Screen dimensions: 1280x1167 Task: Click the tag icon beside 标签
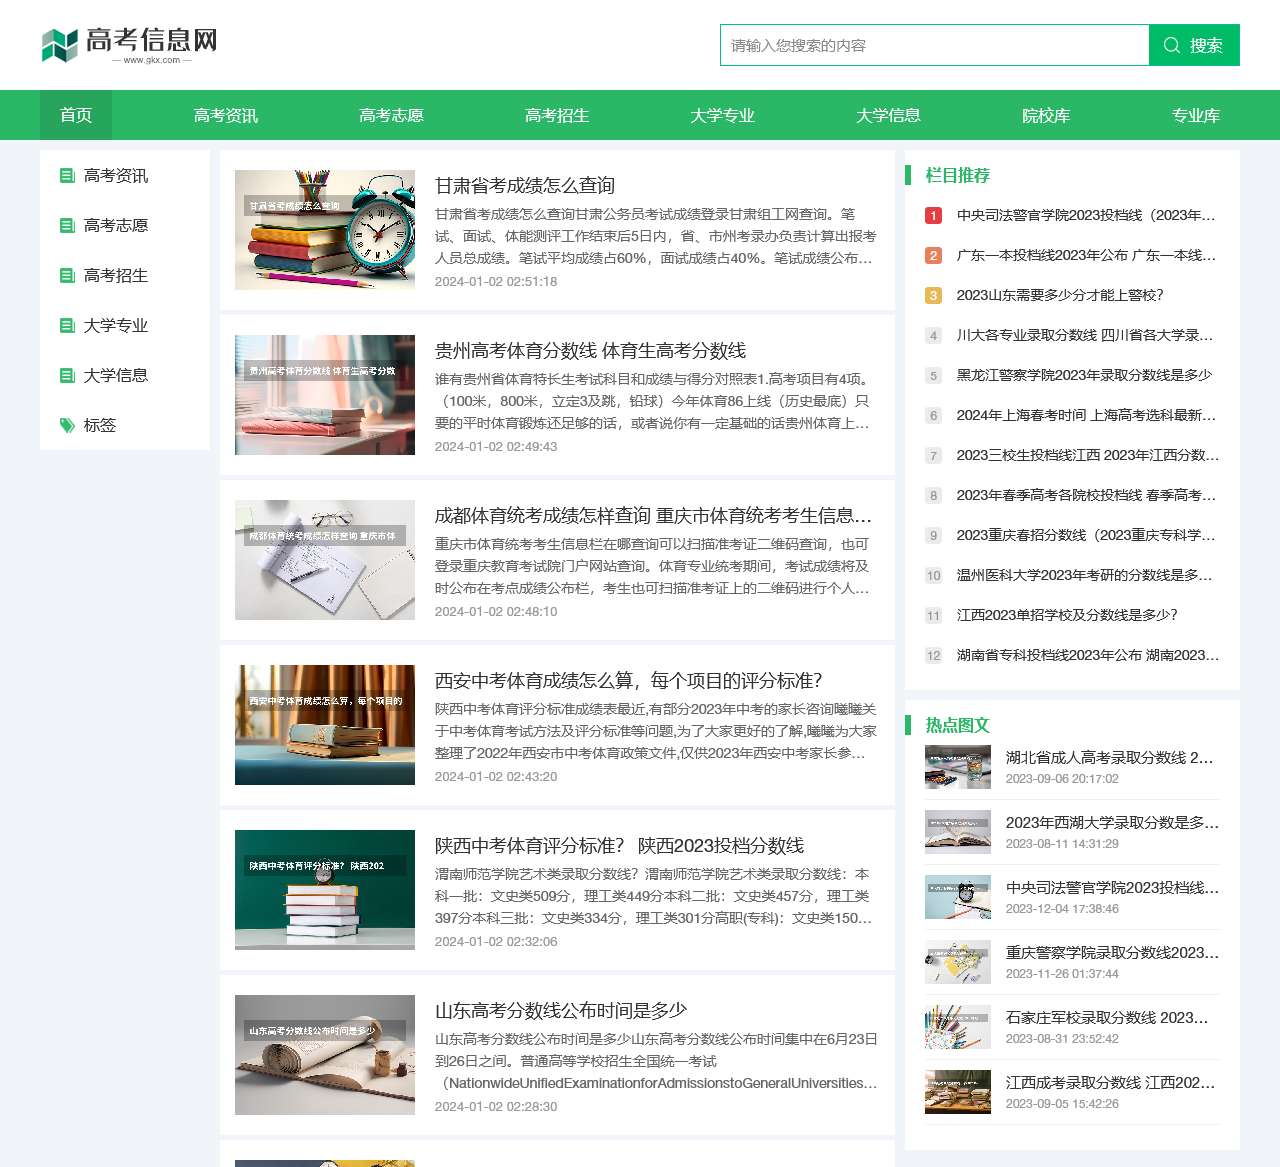point(67,426)
